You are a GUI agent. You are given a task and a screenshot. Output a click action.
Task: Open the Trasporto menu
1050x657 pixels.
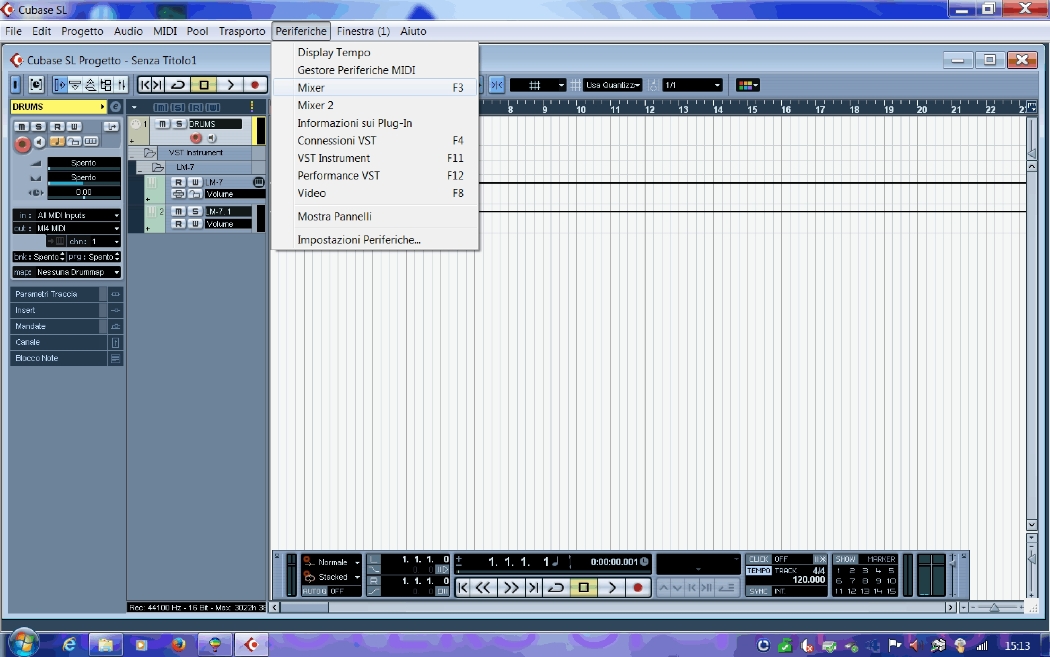(242, 31)
